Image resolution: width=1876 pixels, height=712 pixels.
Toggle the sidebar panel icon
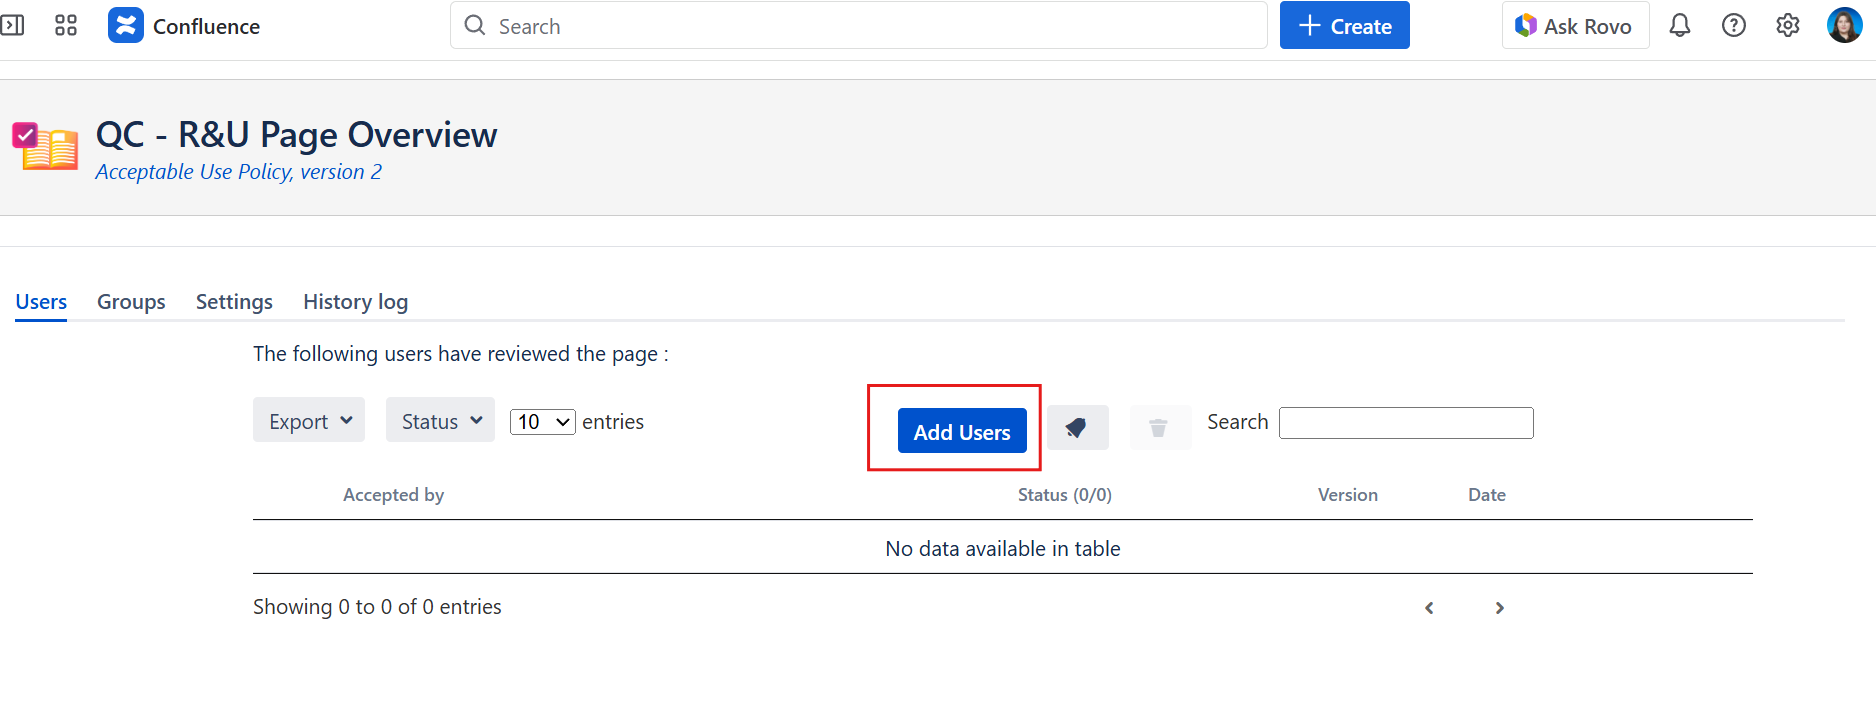(13, 26)
